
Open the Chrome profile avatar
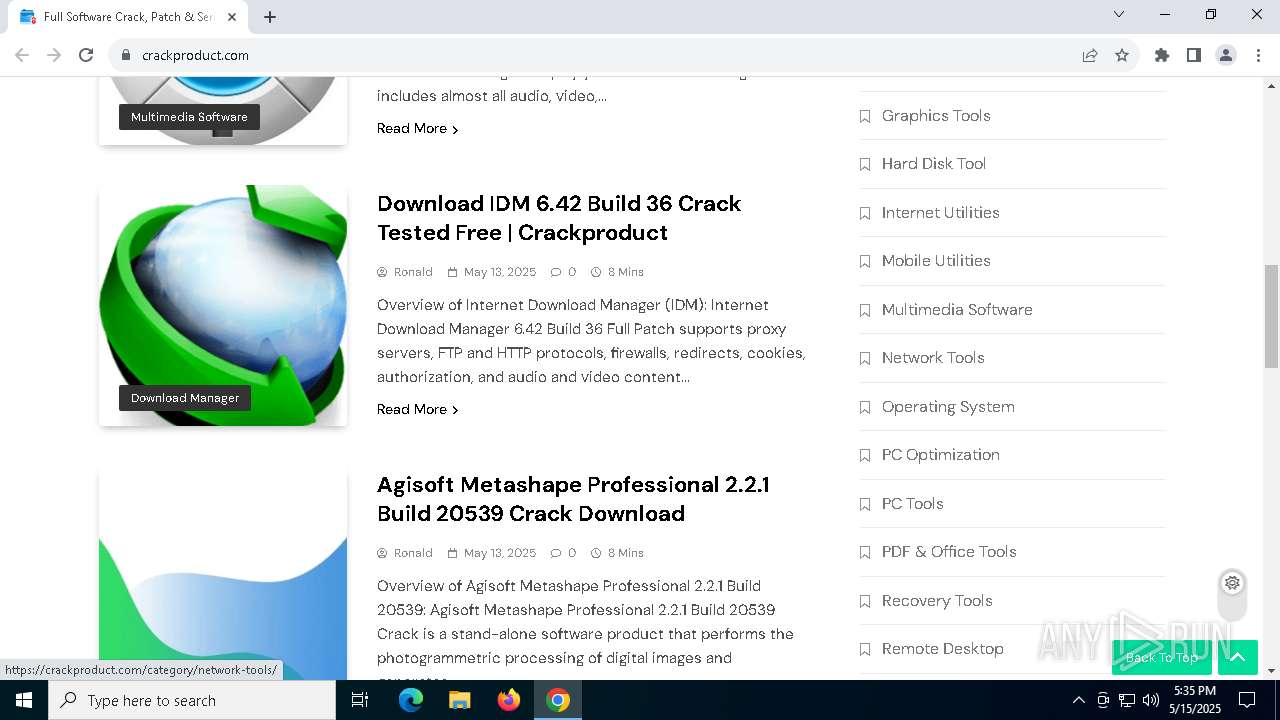pyautogui.click(x=1226, y=55)
